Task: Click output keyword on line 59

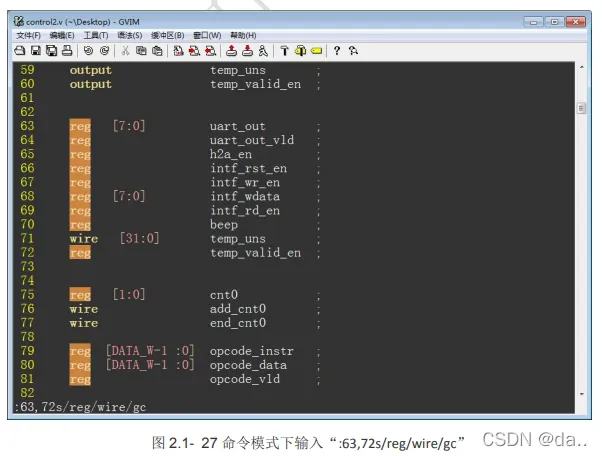Action: (x=91, y=70)
